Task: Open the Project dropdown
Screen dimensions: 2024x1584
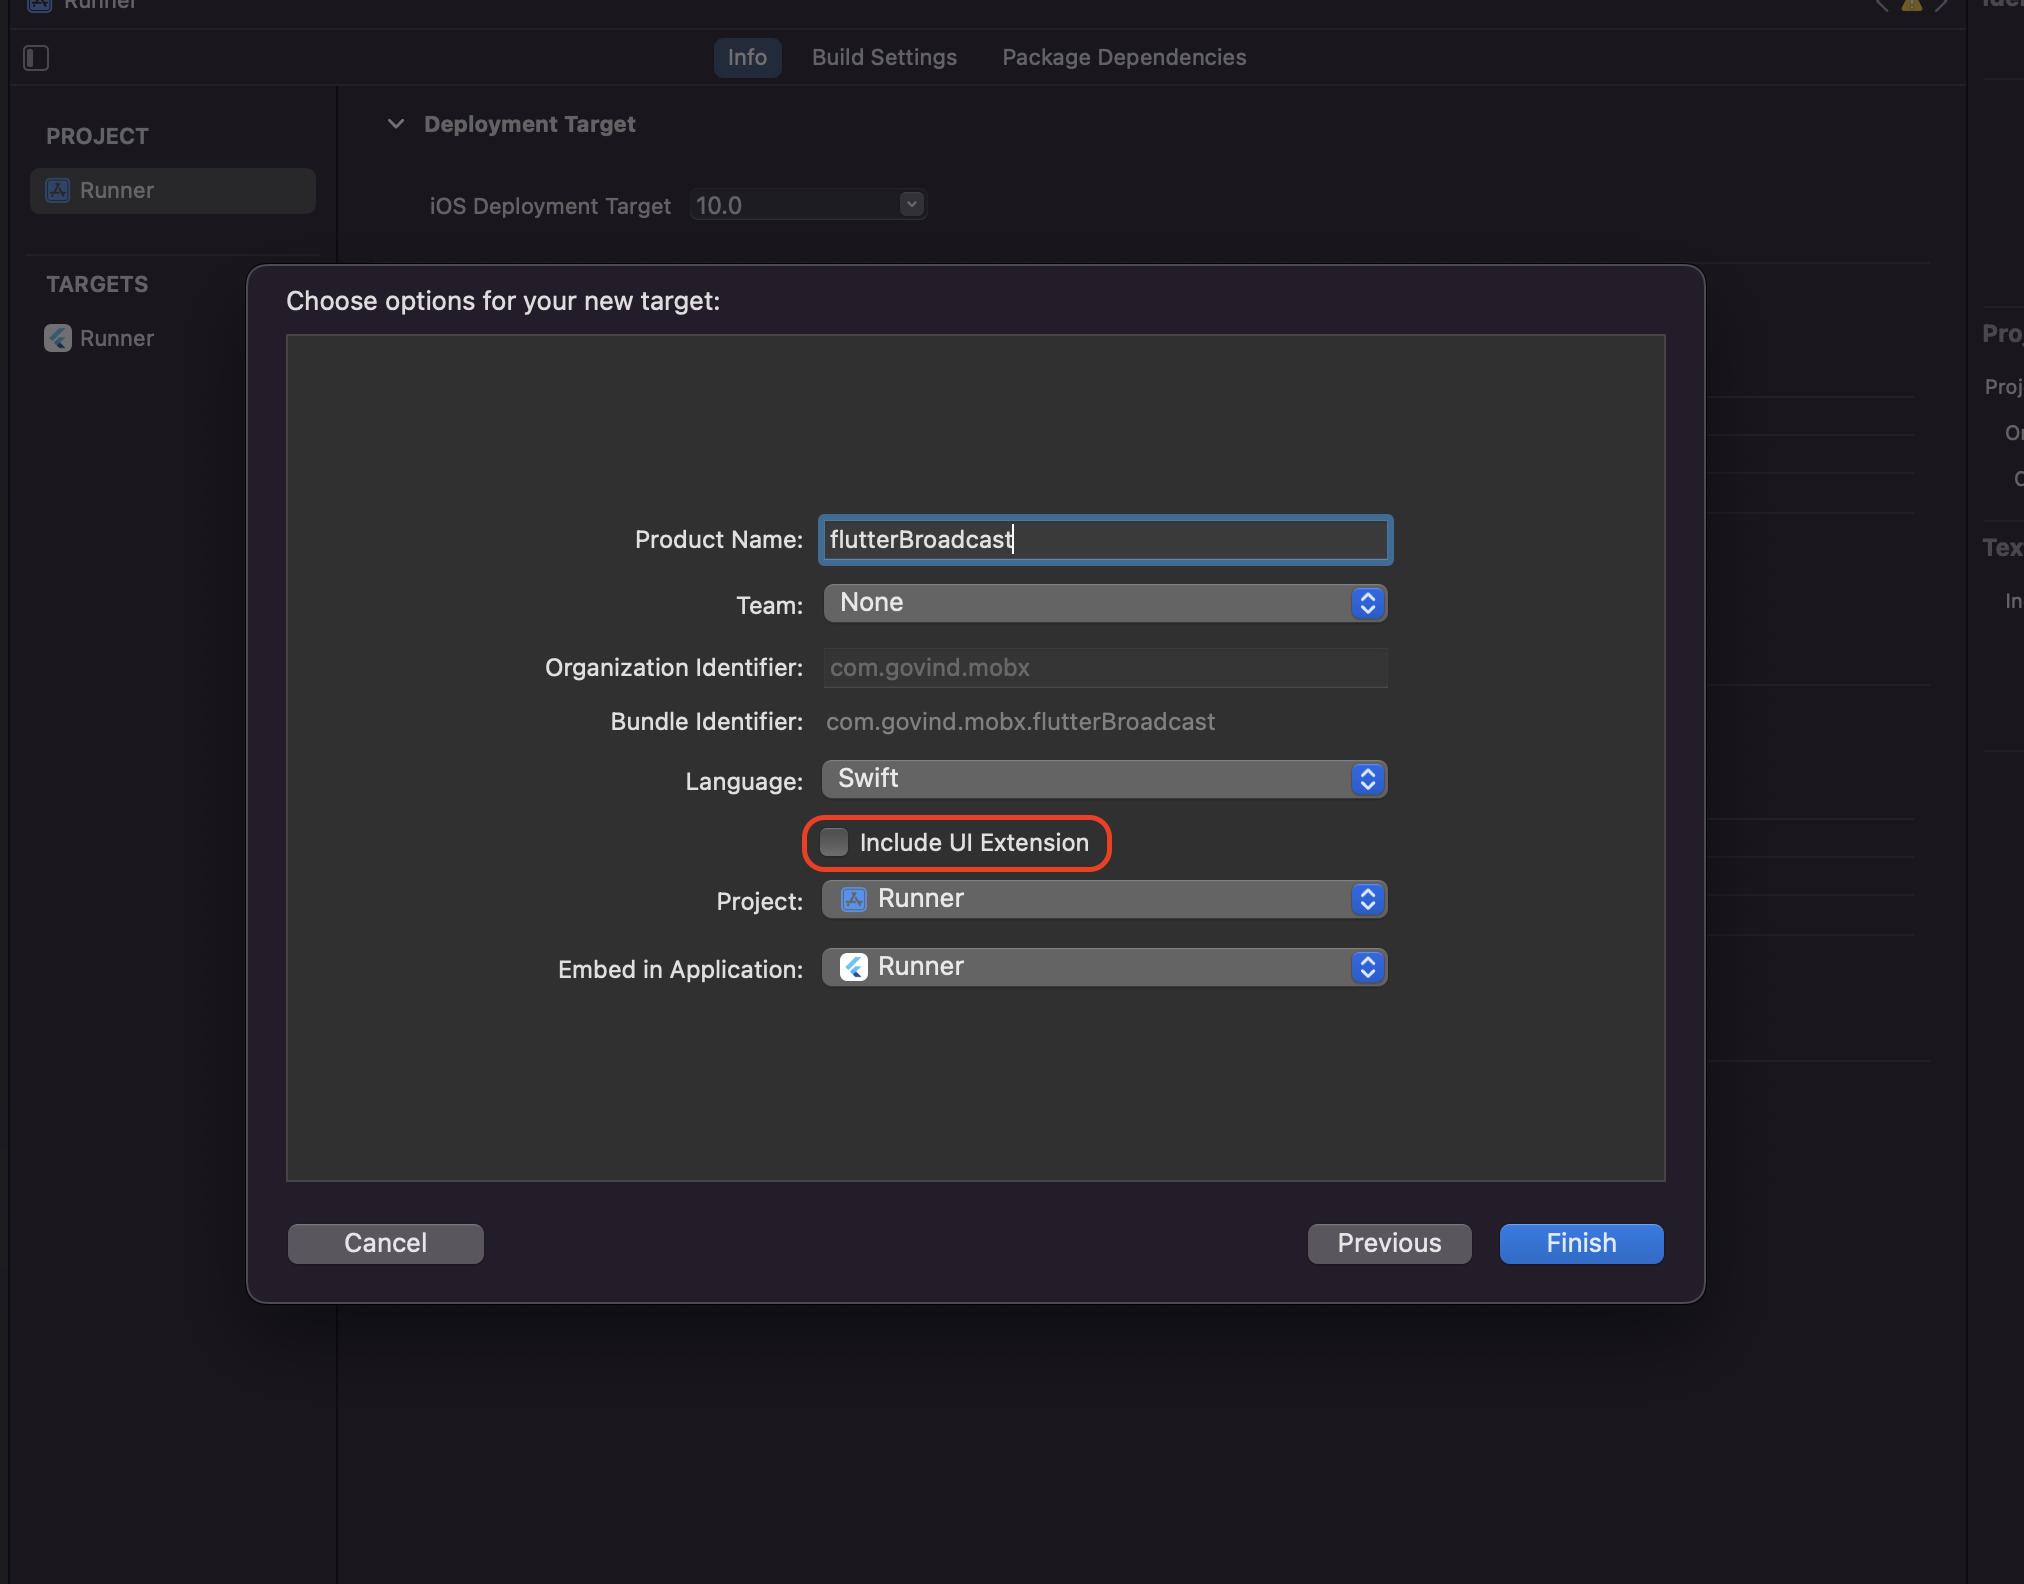Action: (1366, 899)
